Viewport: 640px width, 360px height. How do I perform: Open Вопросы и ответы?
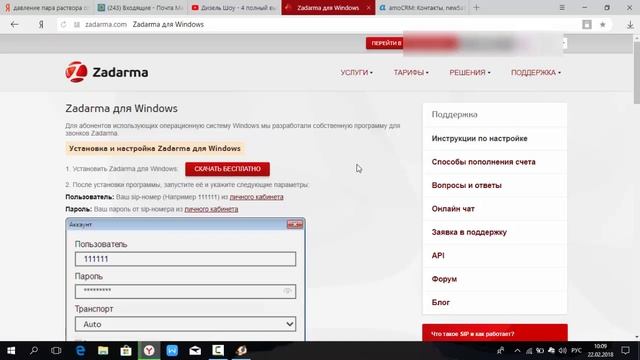467,185
